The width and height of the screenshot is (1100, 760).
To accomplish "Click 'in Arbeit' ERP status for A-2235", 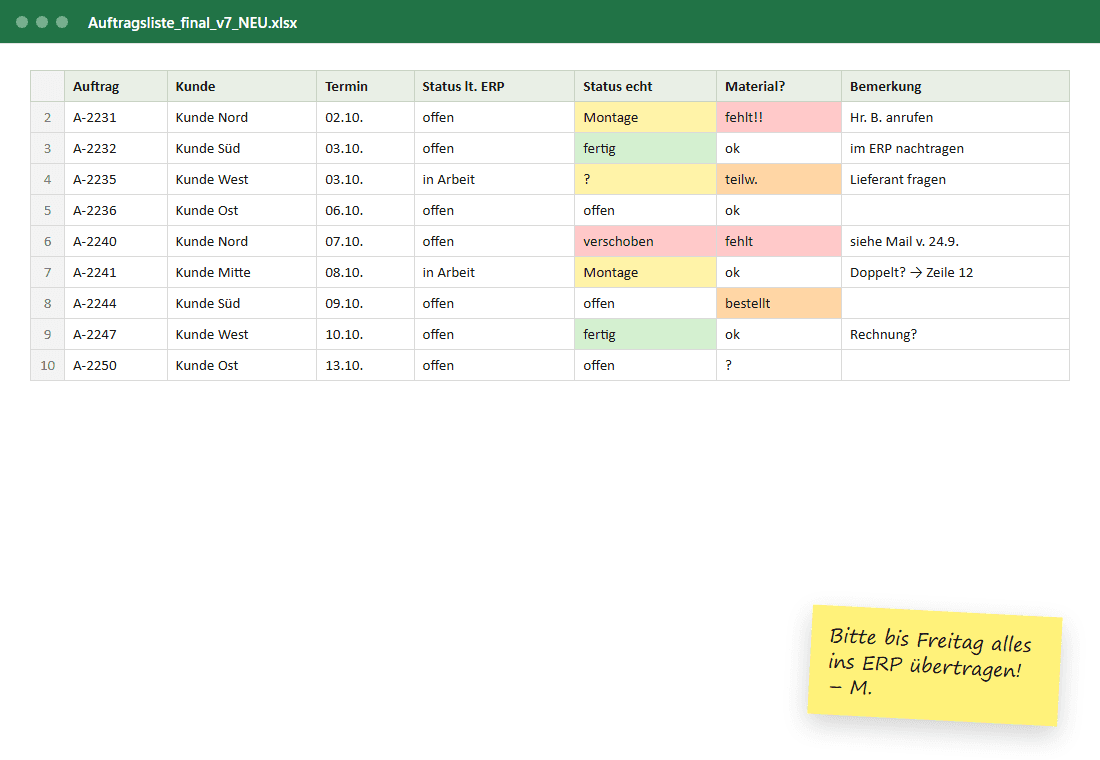I will 495,180.
